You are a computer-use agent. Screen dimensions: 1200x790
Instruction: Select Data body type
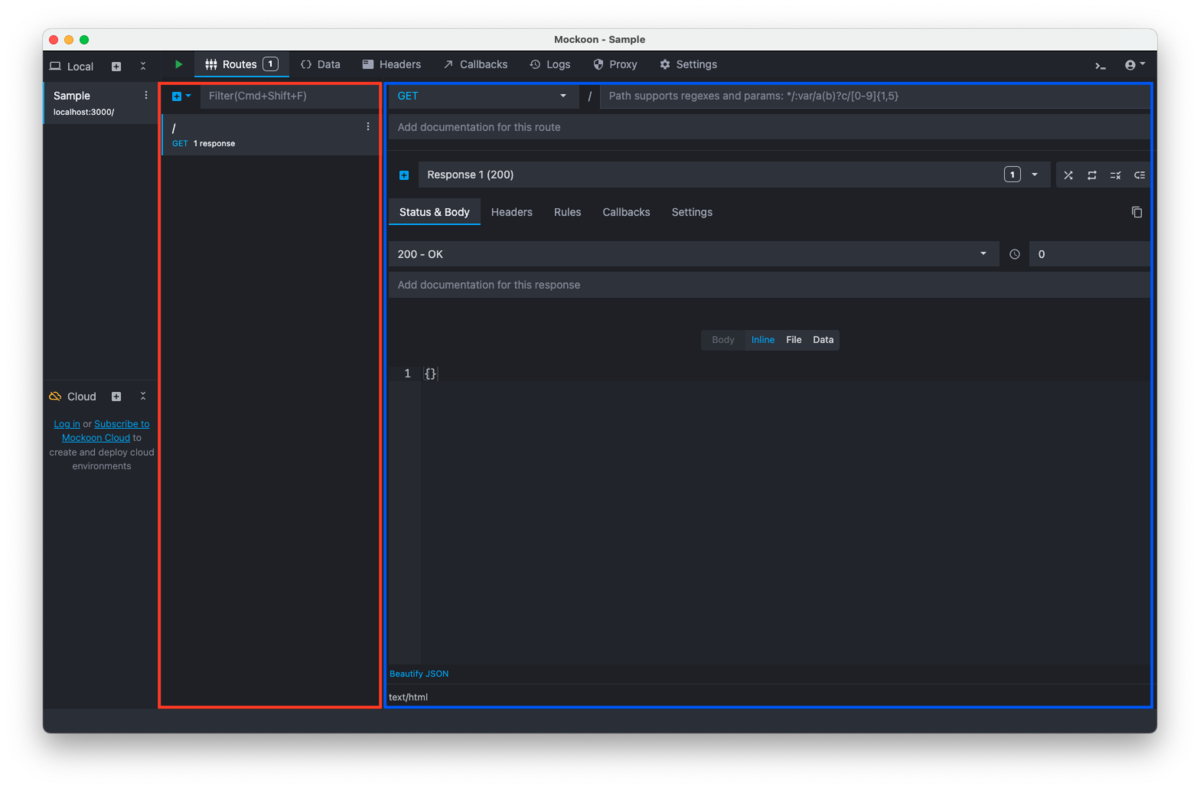(x=823, y=340)
